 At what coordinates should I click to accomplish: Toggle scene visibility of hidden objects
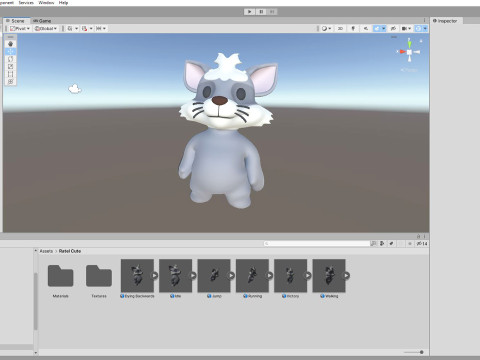[x=393, y=29]
